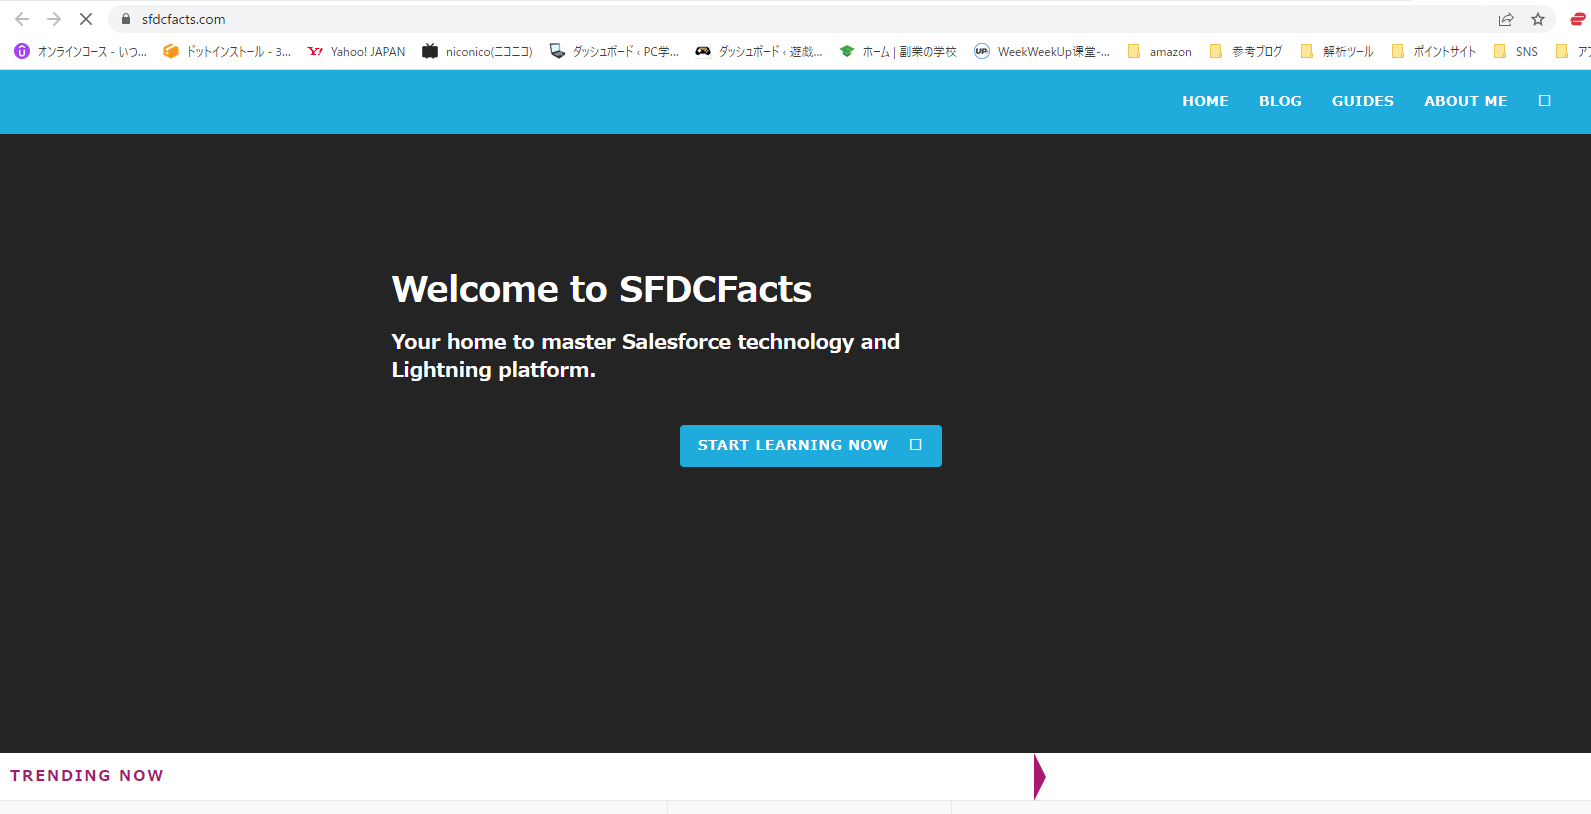Open the ダッシュボード 遊戯 bookmark

click(x=759, y=51)
